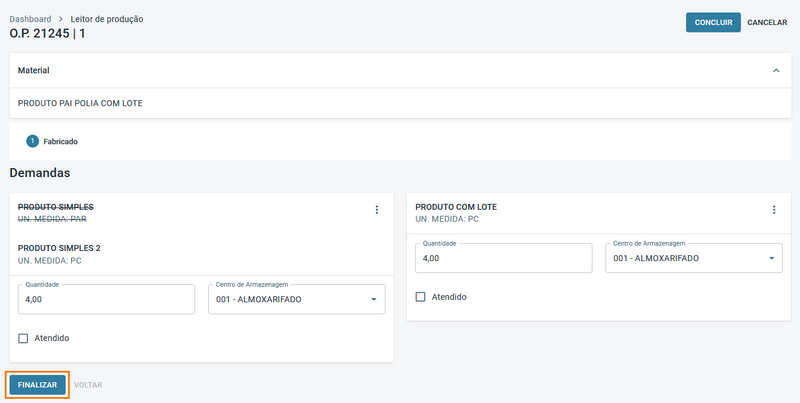Go to Dashboard via the breadcrumb
Image resolution: width=800 pixels, height=403 pixels.
[x=30, y=19]
